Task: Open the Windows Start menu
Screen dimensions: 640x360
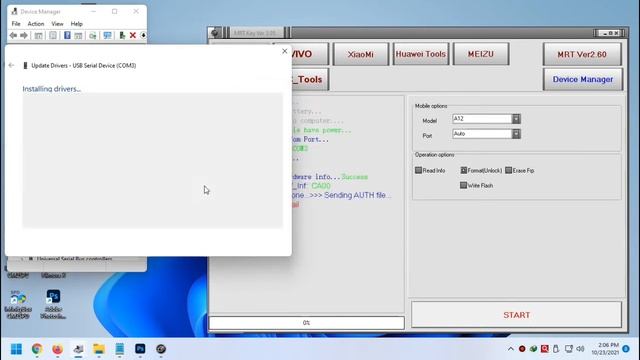Action: [16, 349]
